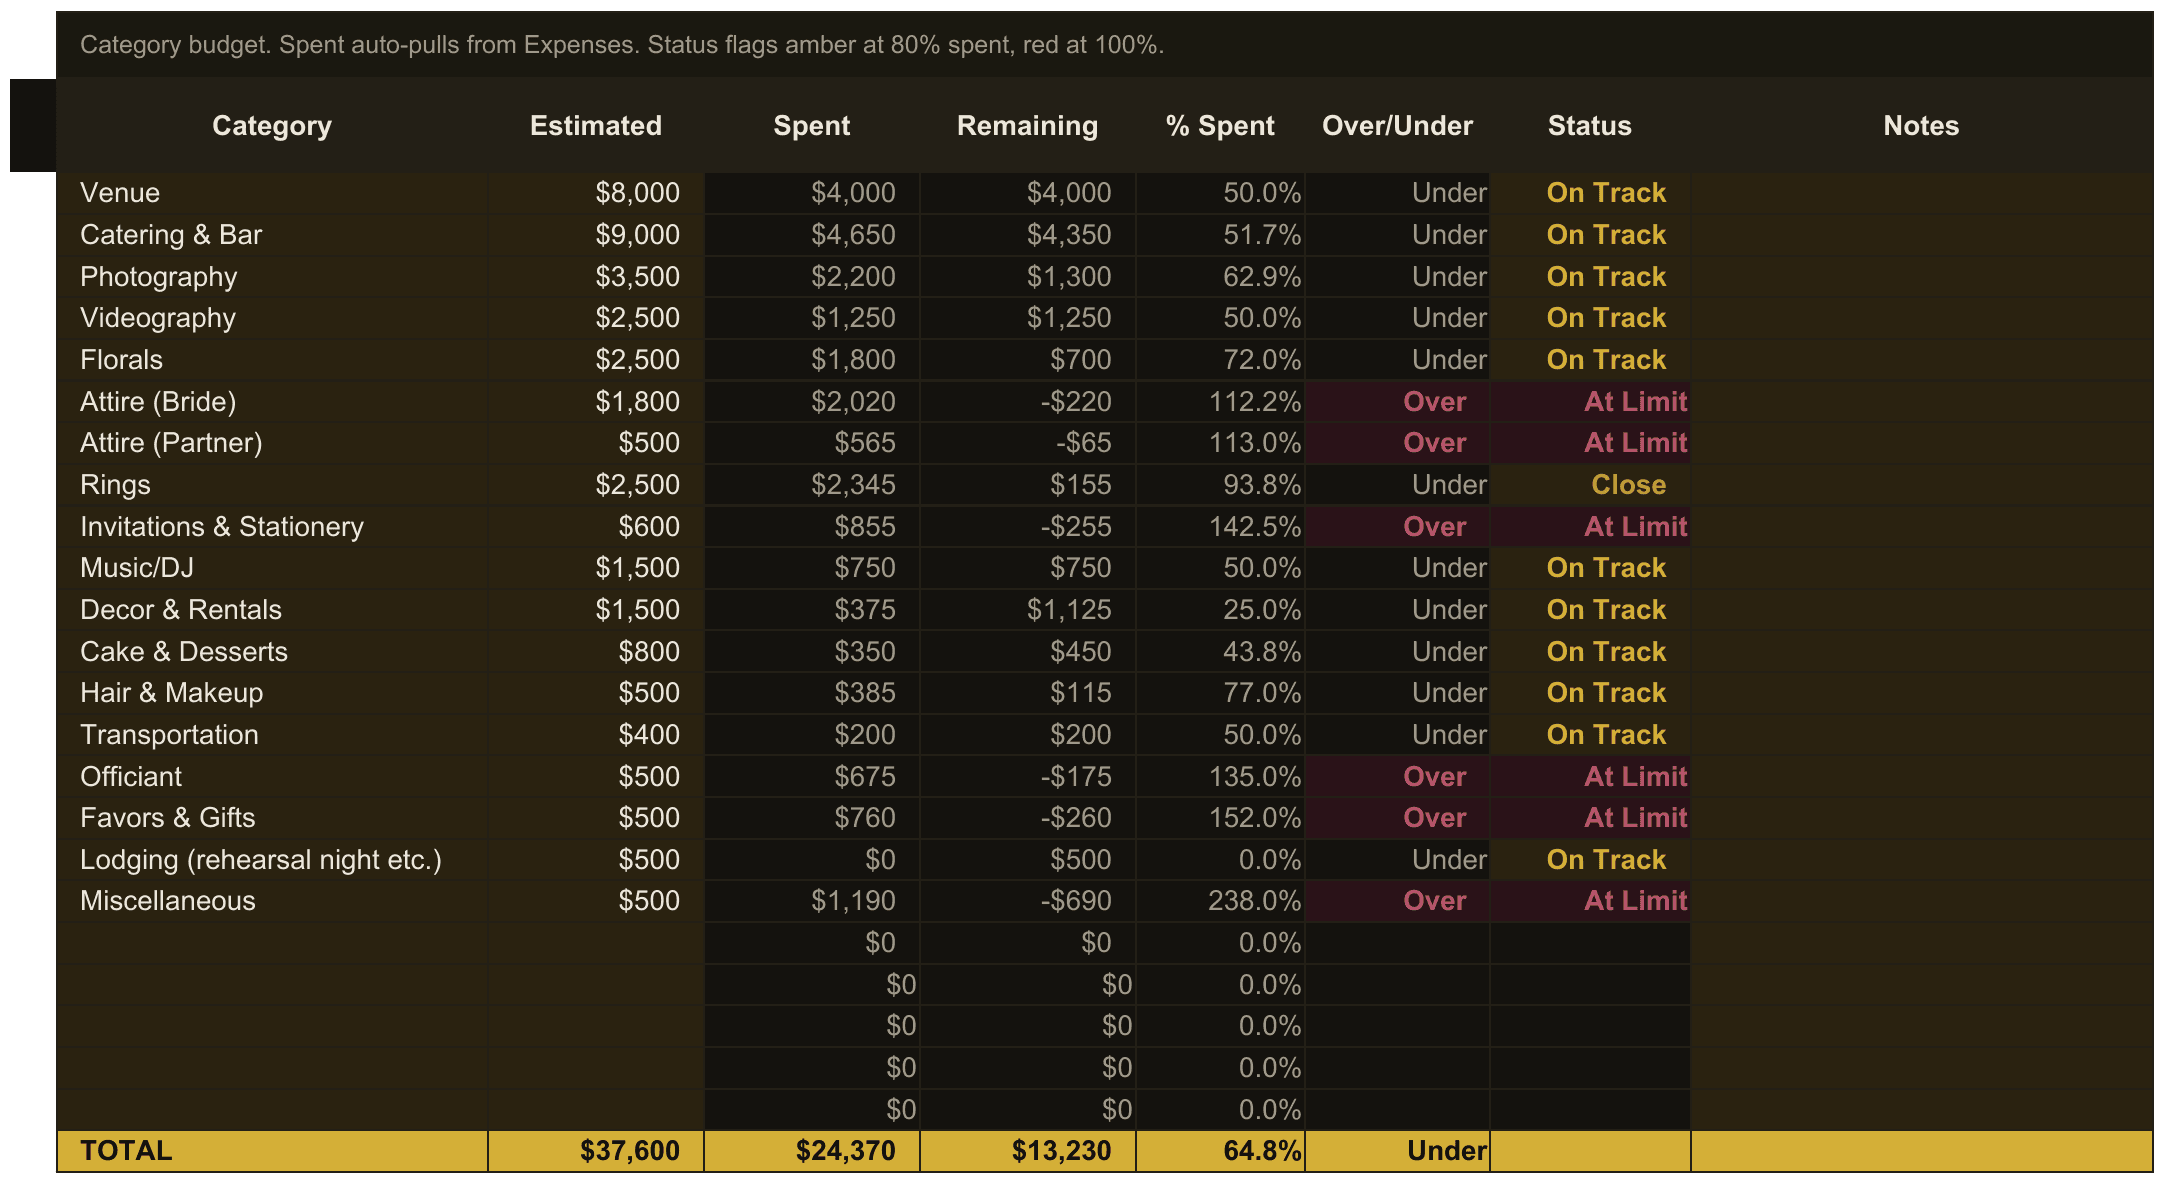2164x1183 pixels.
Task: Select the Attire (Bride) category cell
Action: 272,402
